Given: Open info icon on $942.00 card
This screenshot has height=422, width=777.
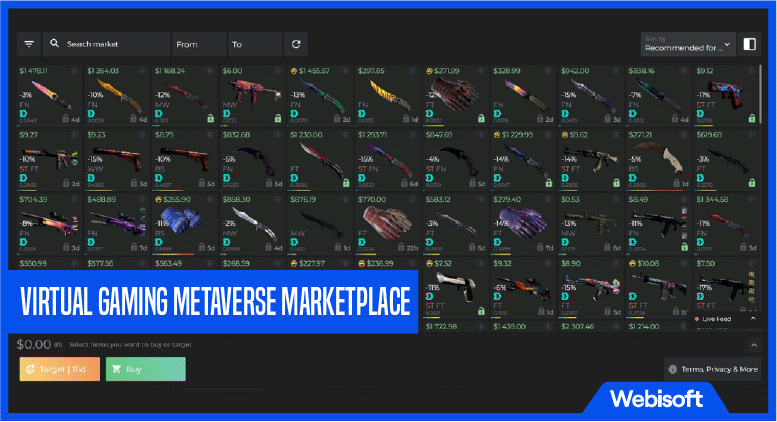Looking at the screenshot, I should 616,71.
